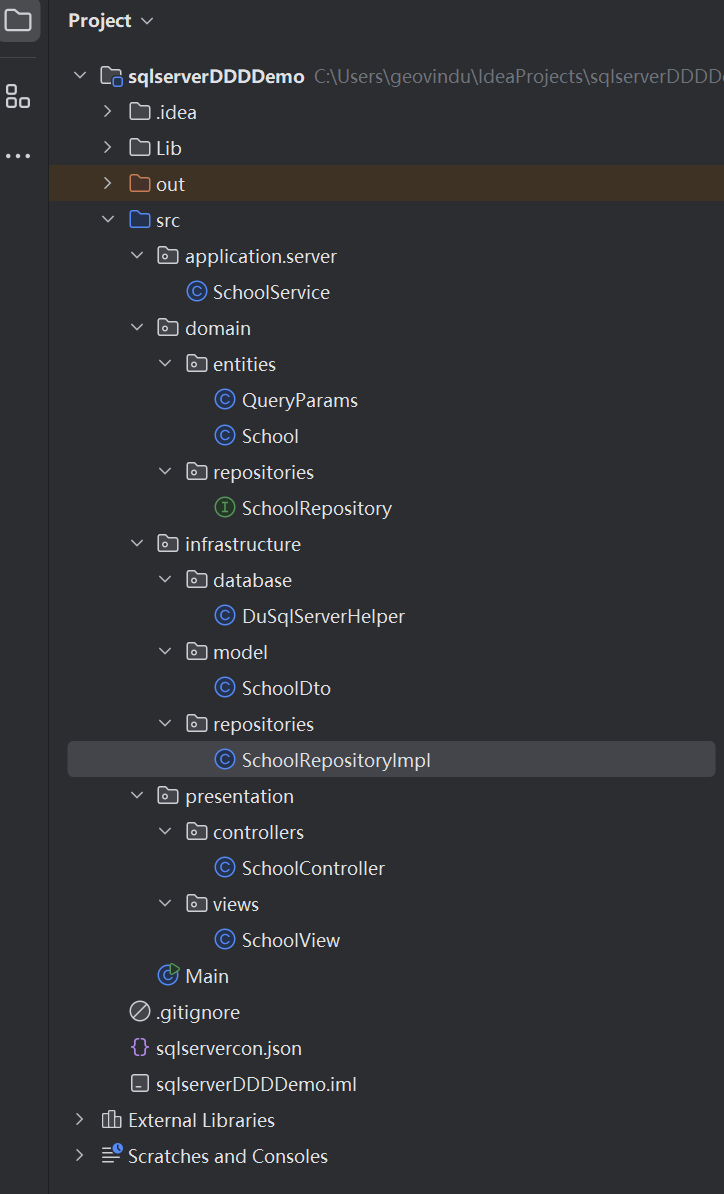Image resolution: width=724 pixels, height=1194 pixels.
Task: Select the SchoolDto class
Action: 286,688
